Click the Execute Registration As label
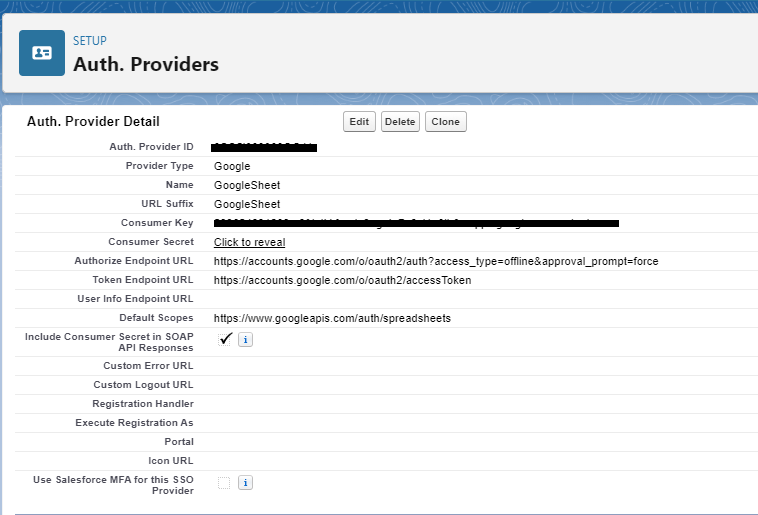The width and height of the screenshot is (758, 515). 134,423
